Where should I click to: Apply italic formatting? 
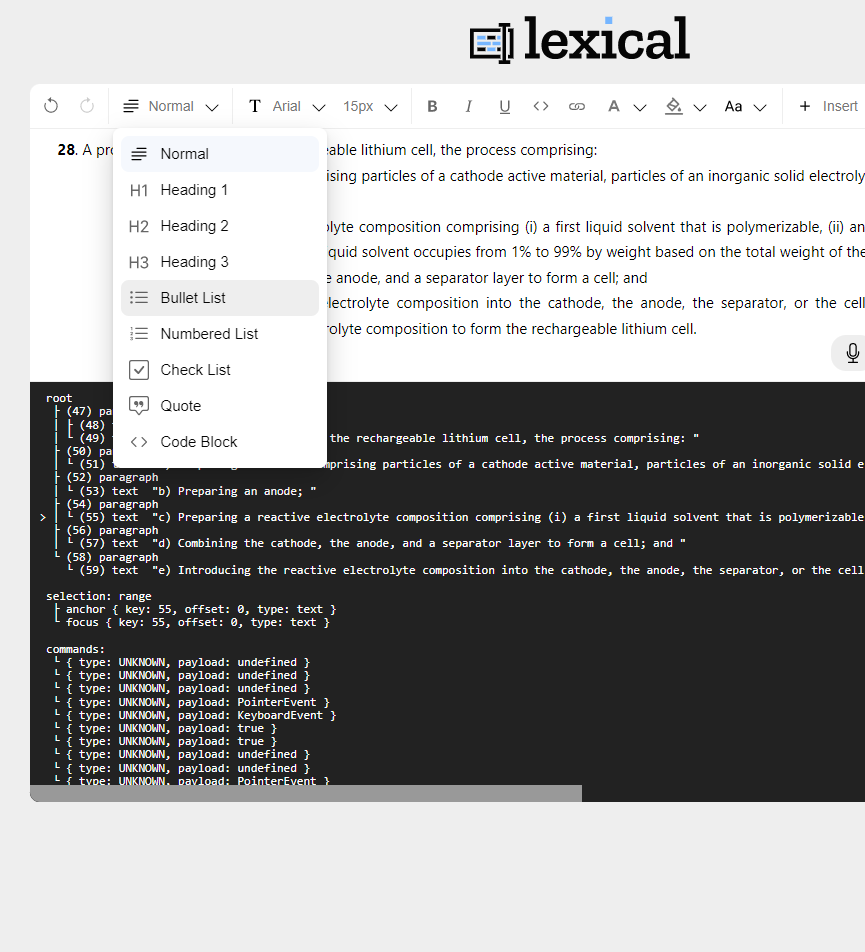coord(468,106)
